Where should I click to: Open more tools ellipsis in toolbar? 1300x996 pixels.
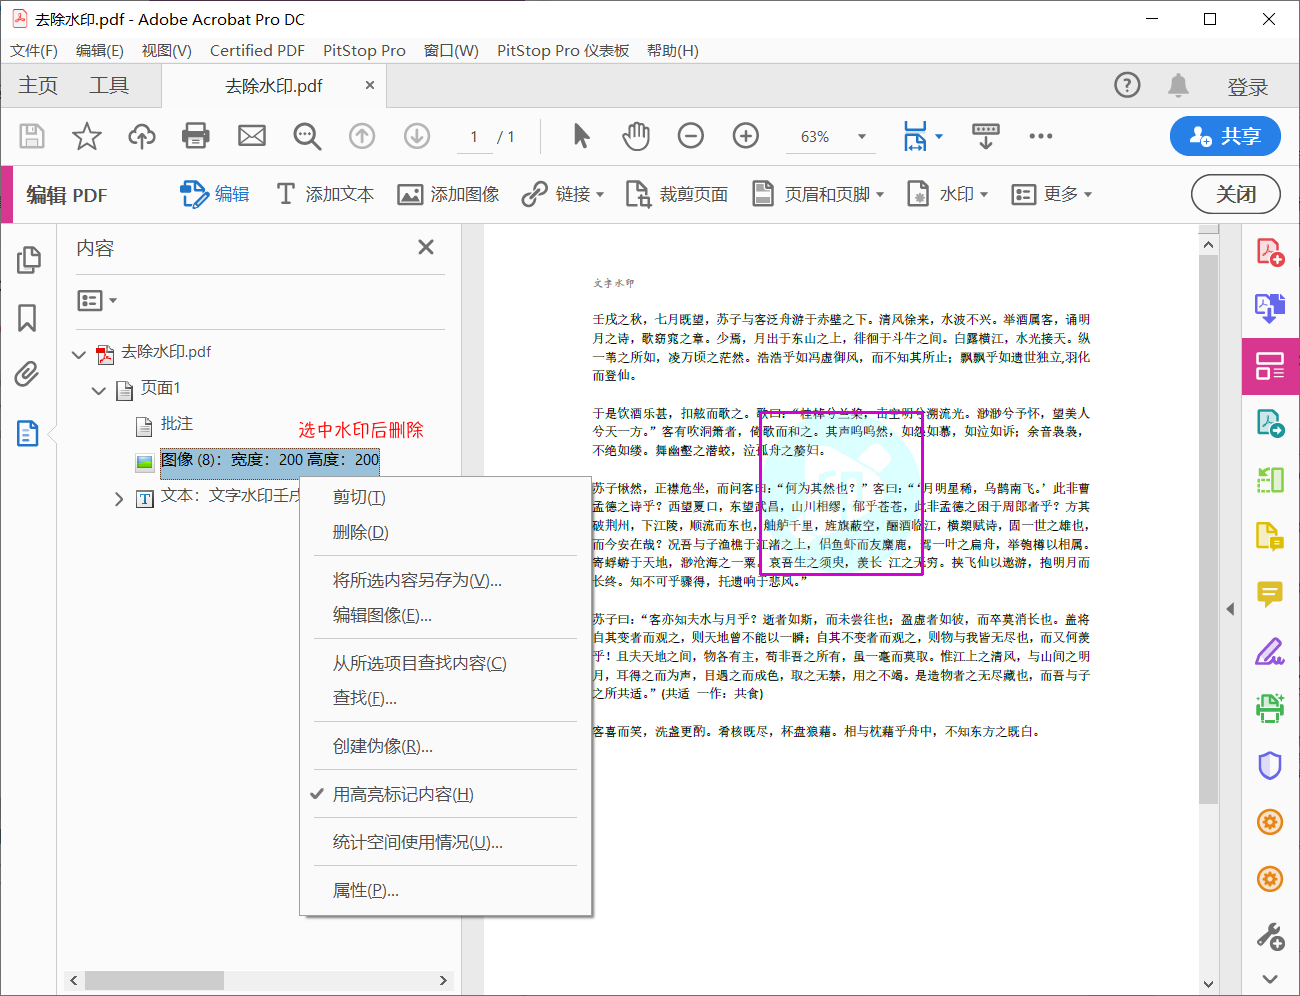(x=1041, y=136)
